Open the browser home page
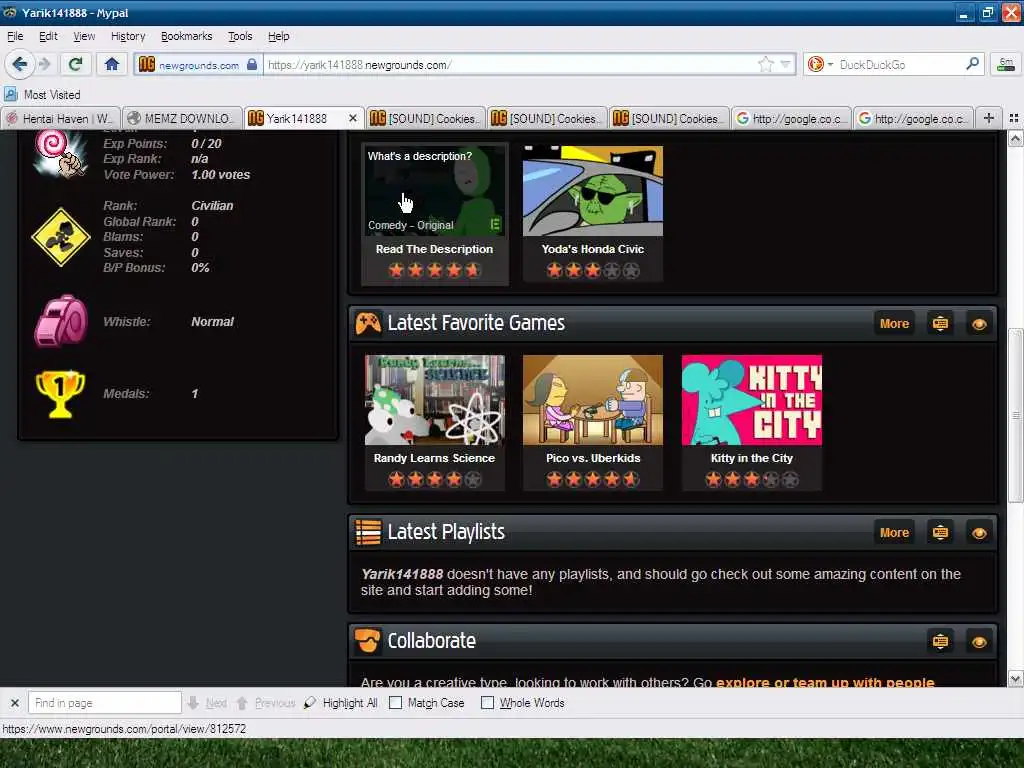 tap(112, 64)
